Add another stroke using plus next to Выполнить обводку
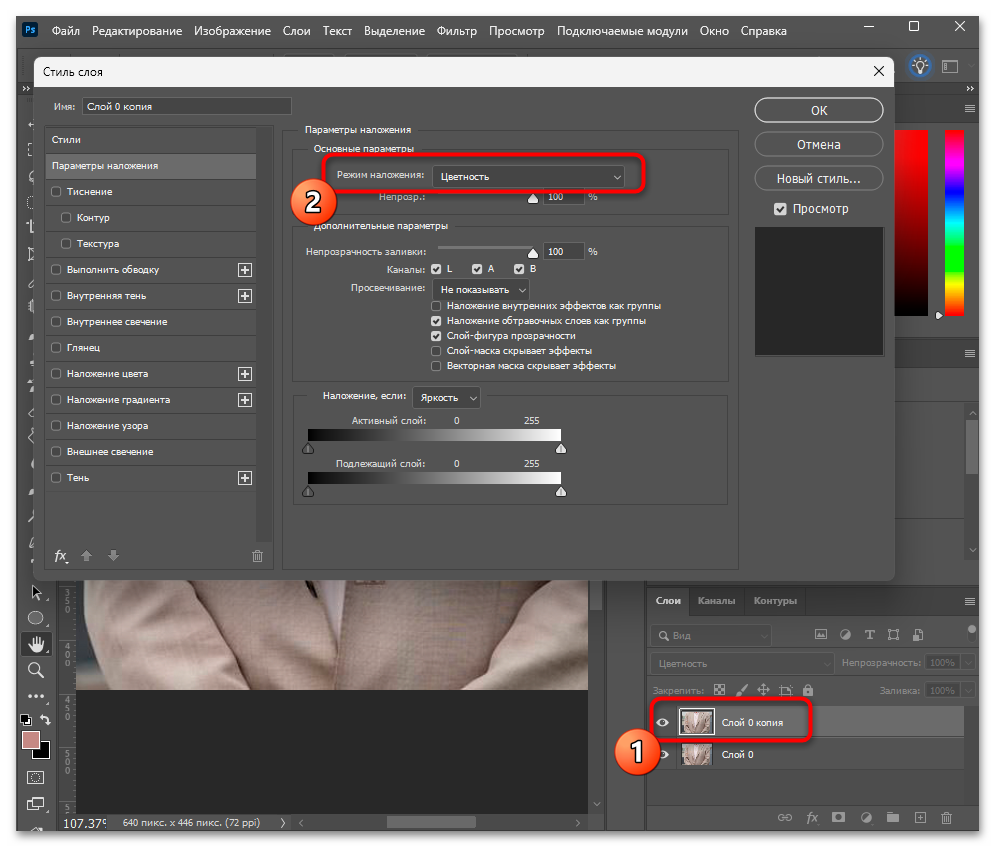 click(245, 270)
